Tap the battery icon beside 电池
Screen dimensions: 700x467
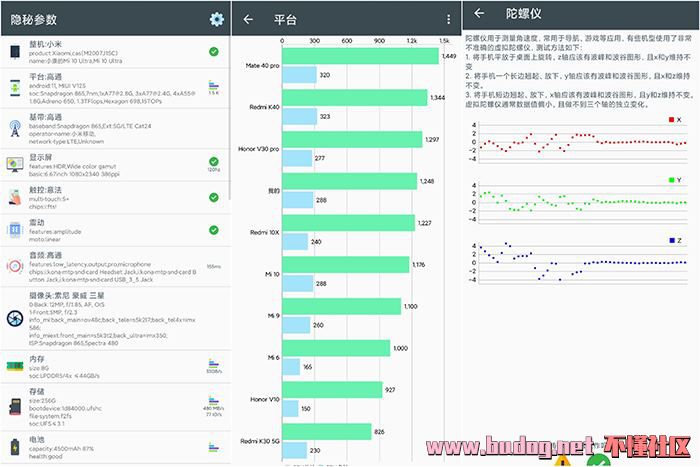tap(15, 447)
